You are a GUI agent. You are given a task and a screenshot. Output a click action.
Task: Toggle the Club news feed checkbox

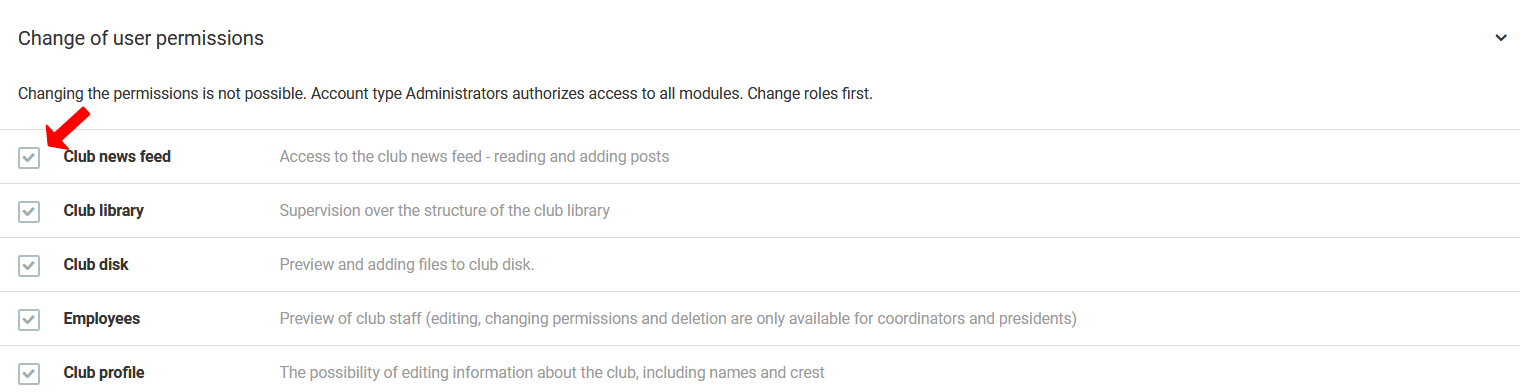point(29,158)
